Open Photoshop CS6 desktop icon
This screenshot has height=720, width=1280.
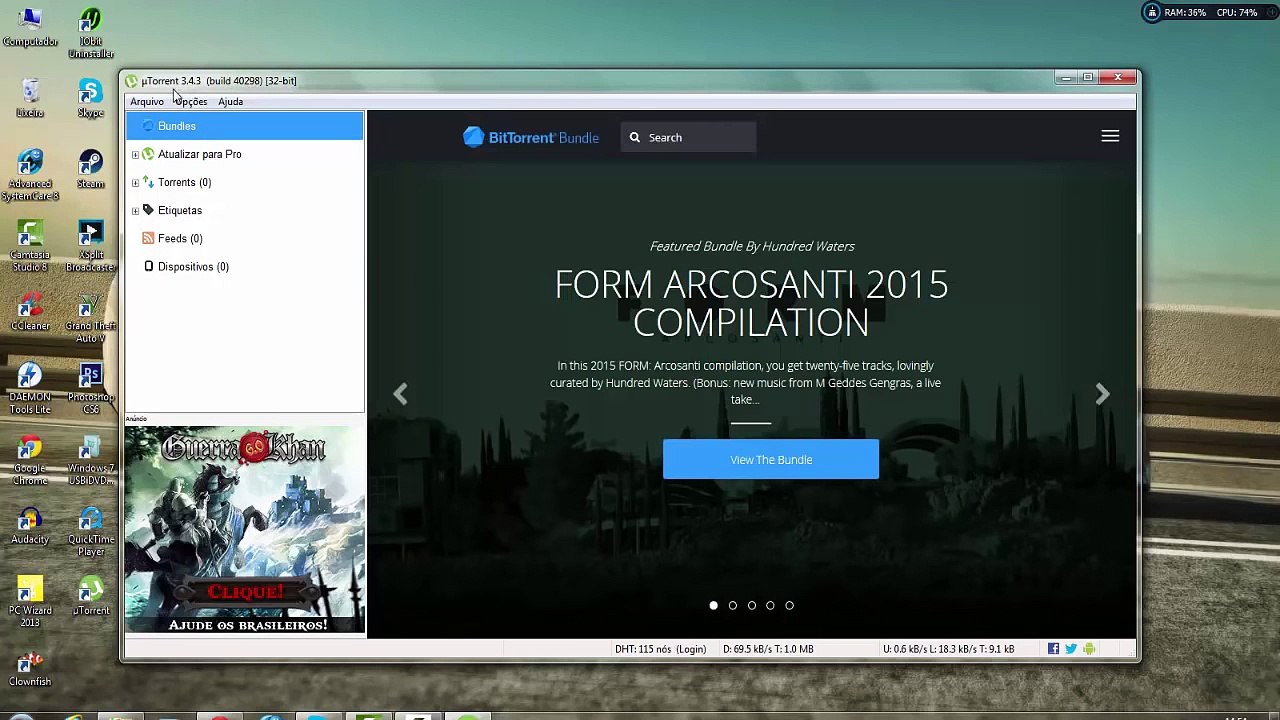[x=90, y=388]
